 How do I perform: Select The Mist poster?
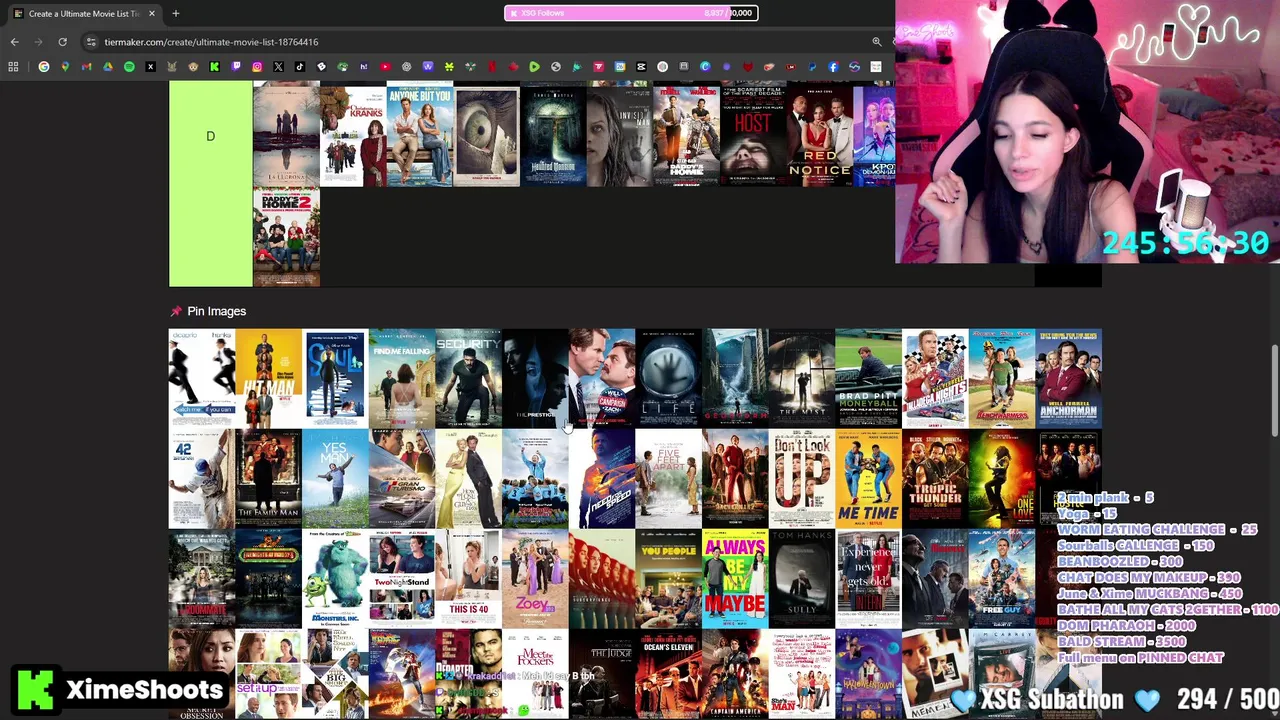tap(801, 378)
